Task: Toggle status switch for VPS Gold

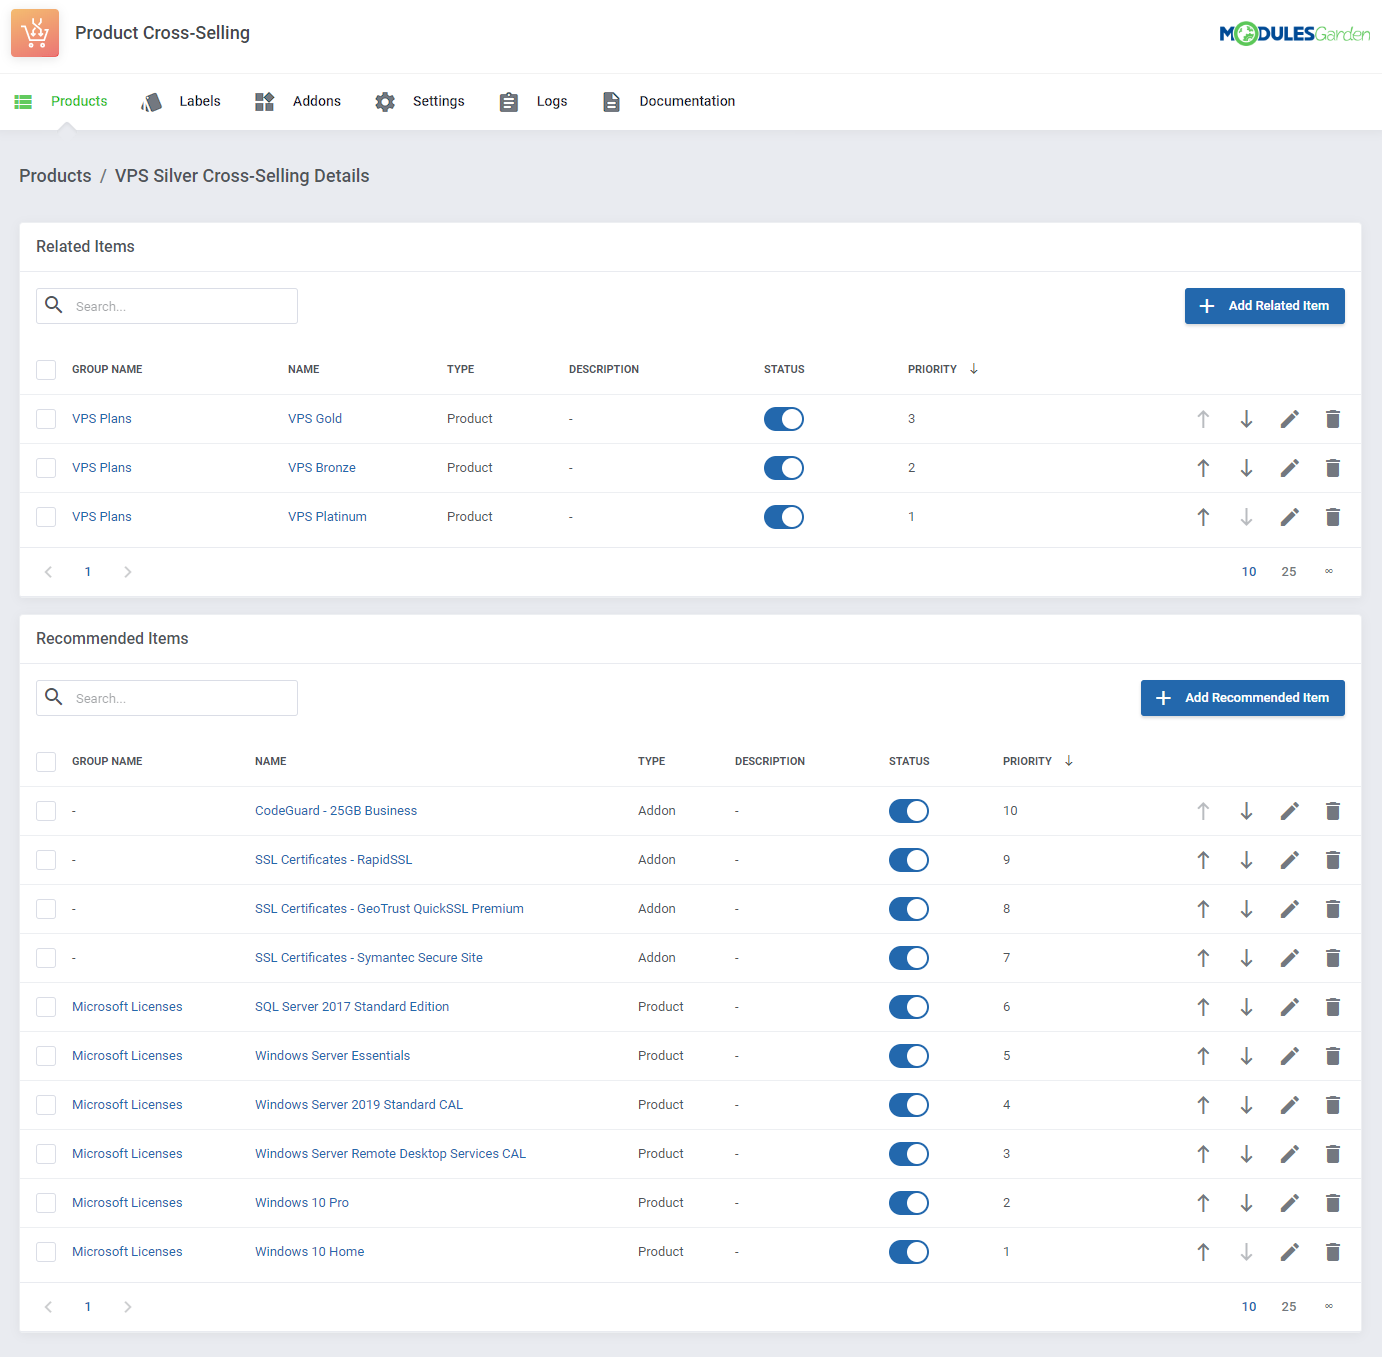Action: coord(784,419)
